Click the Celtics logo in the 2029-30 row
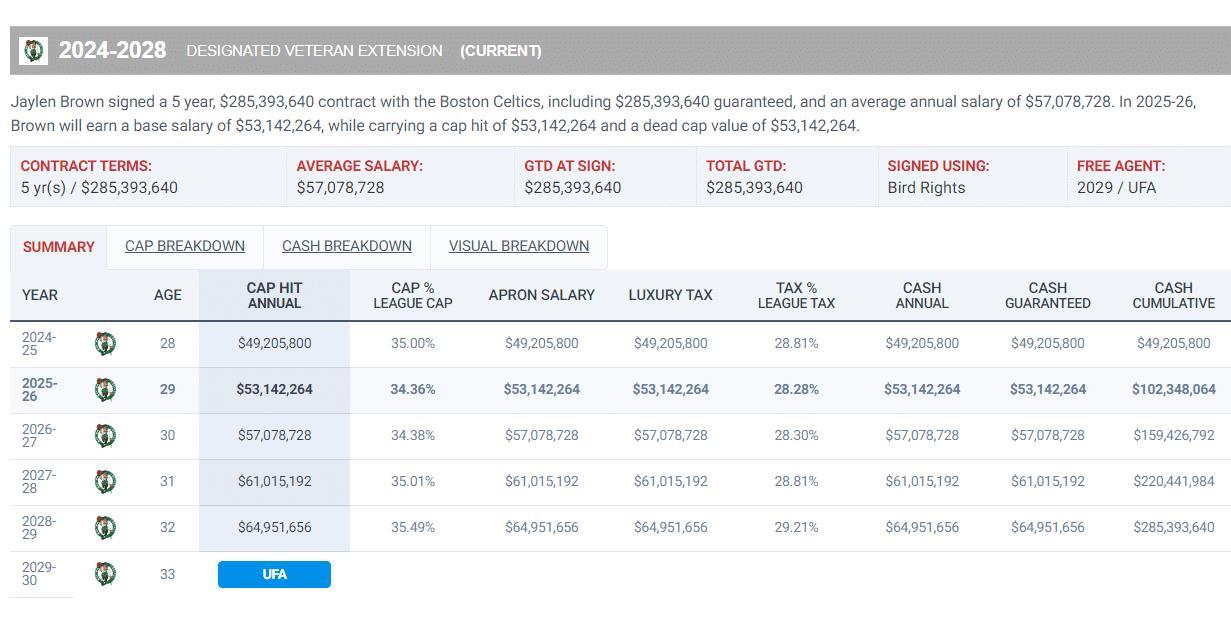Viewport: 1231px width, 623px height. click(105, 573)
